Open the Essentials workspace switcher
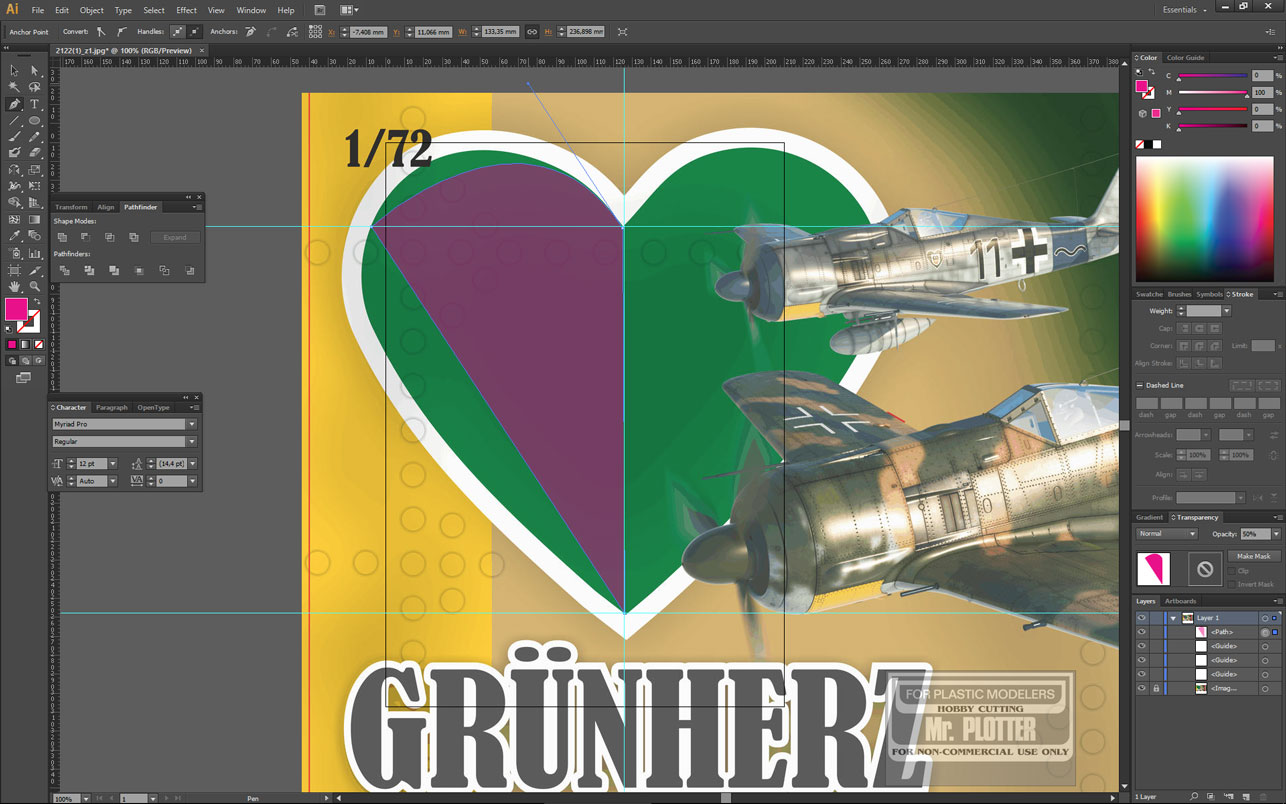Image resolution: width=1286 pixels, height=804 pixels. (1185, 10)
